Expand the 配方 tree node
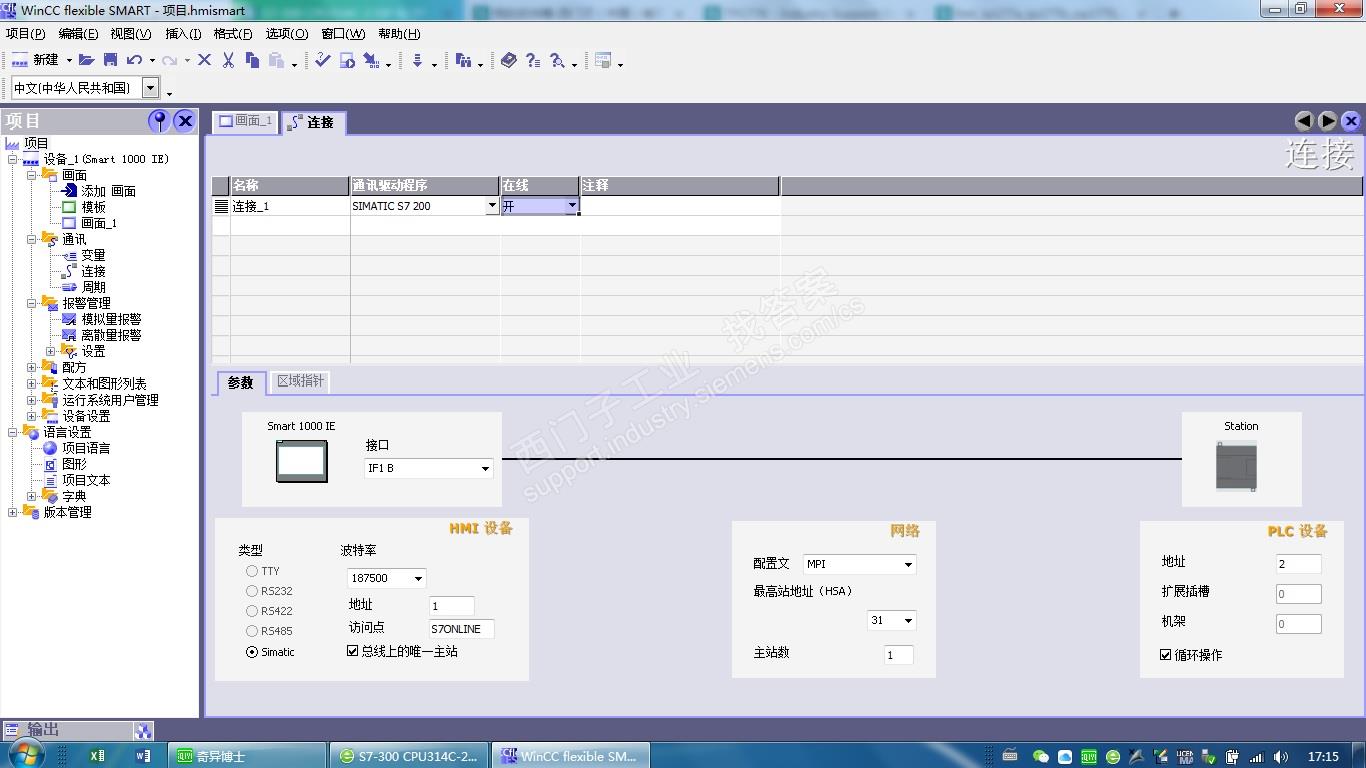 click(x=32, y=367)
